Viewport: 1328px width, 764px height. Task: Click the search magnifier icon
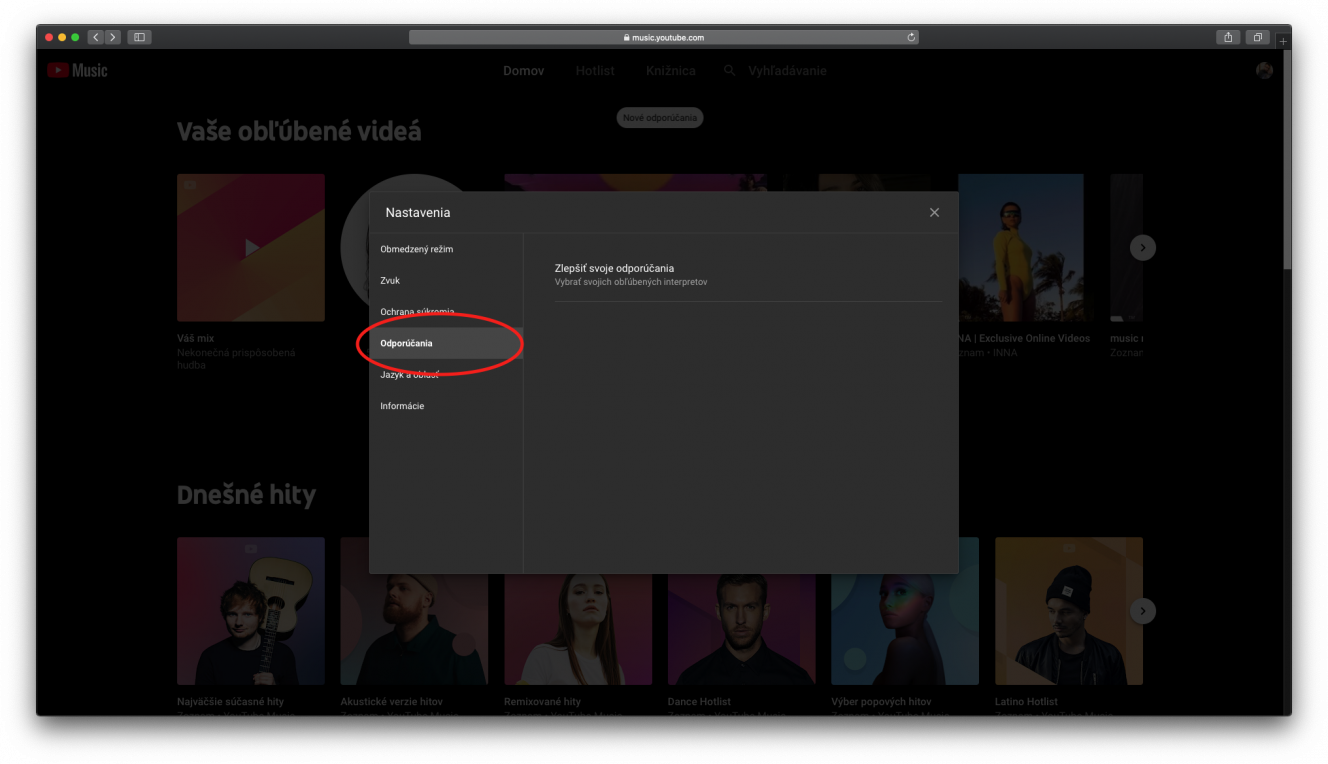point(730,71)
